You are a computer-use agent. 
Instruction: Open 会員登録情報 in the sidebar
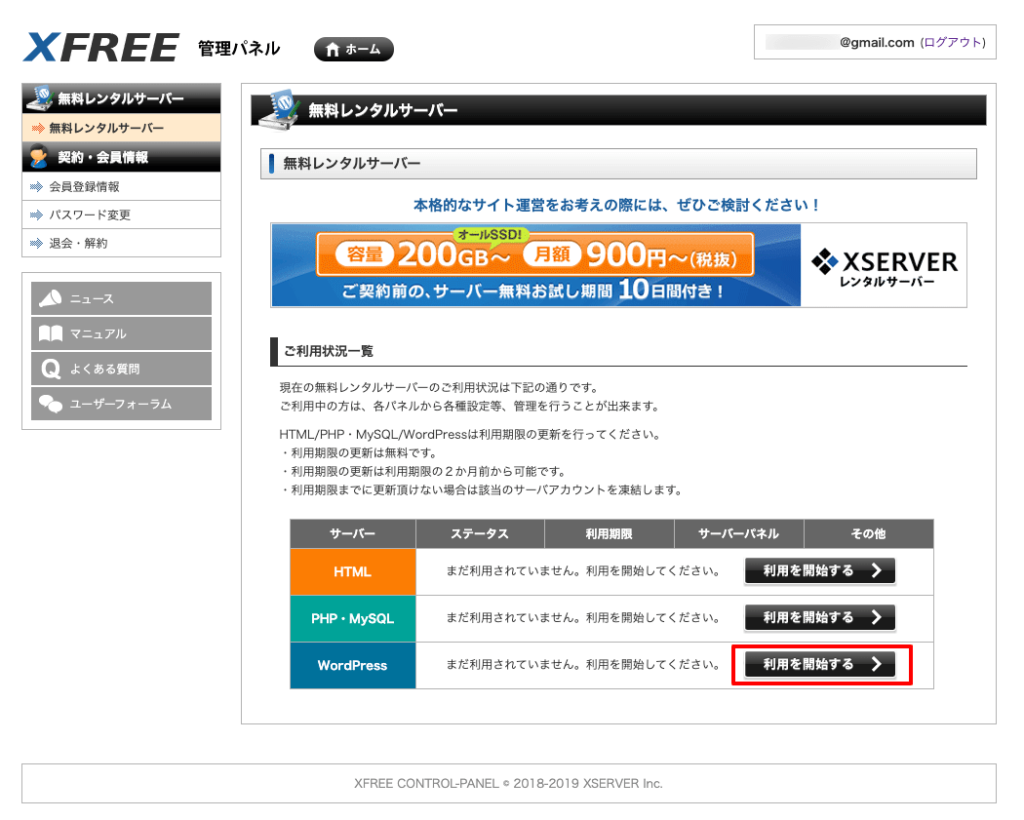(x=121, y=187)
